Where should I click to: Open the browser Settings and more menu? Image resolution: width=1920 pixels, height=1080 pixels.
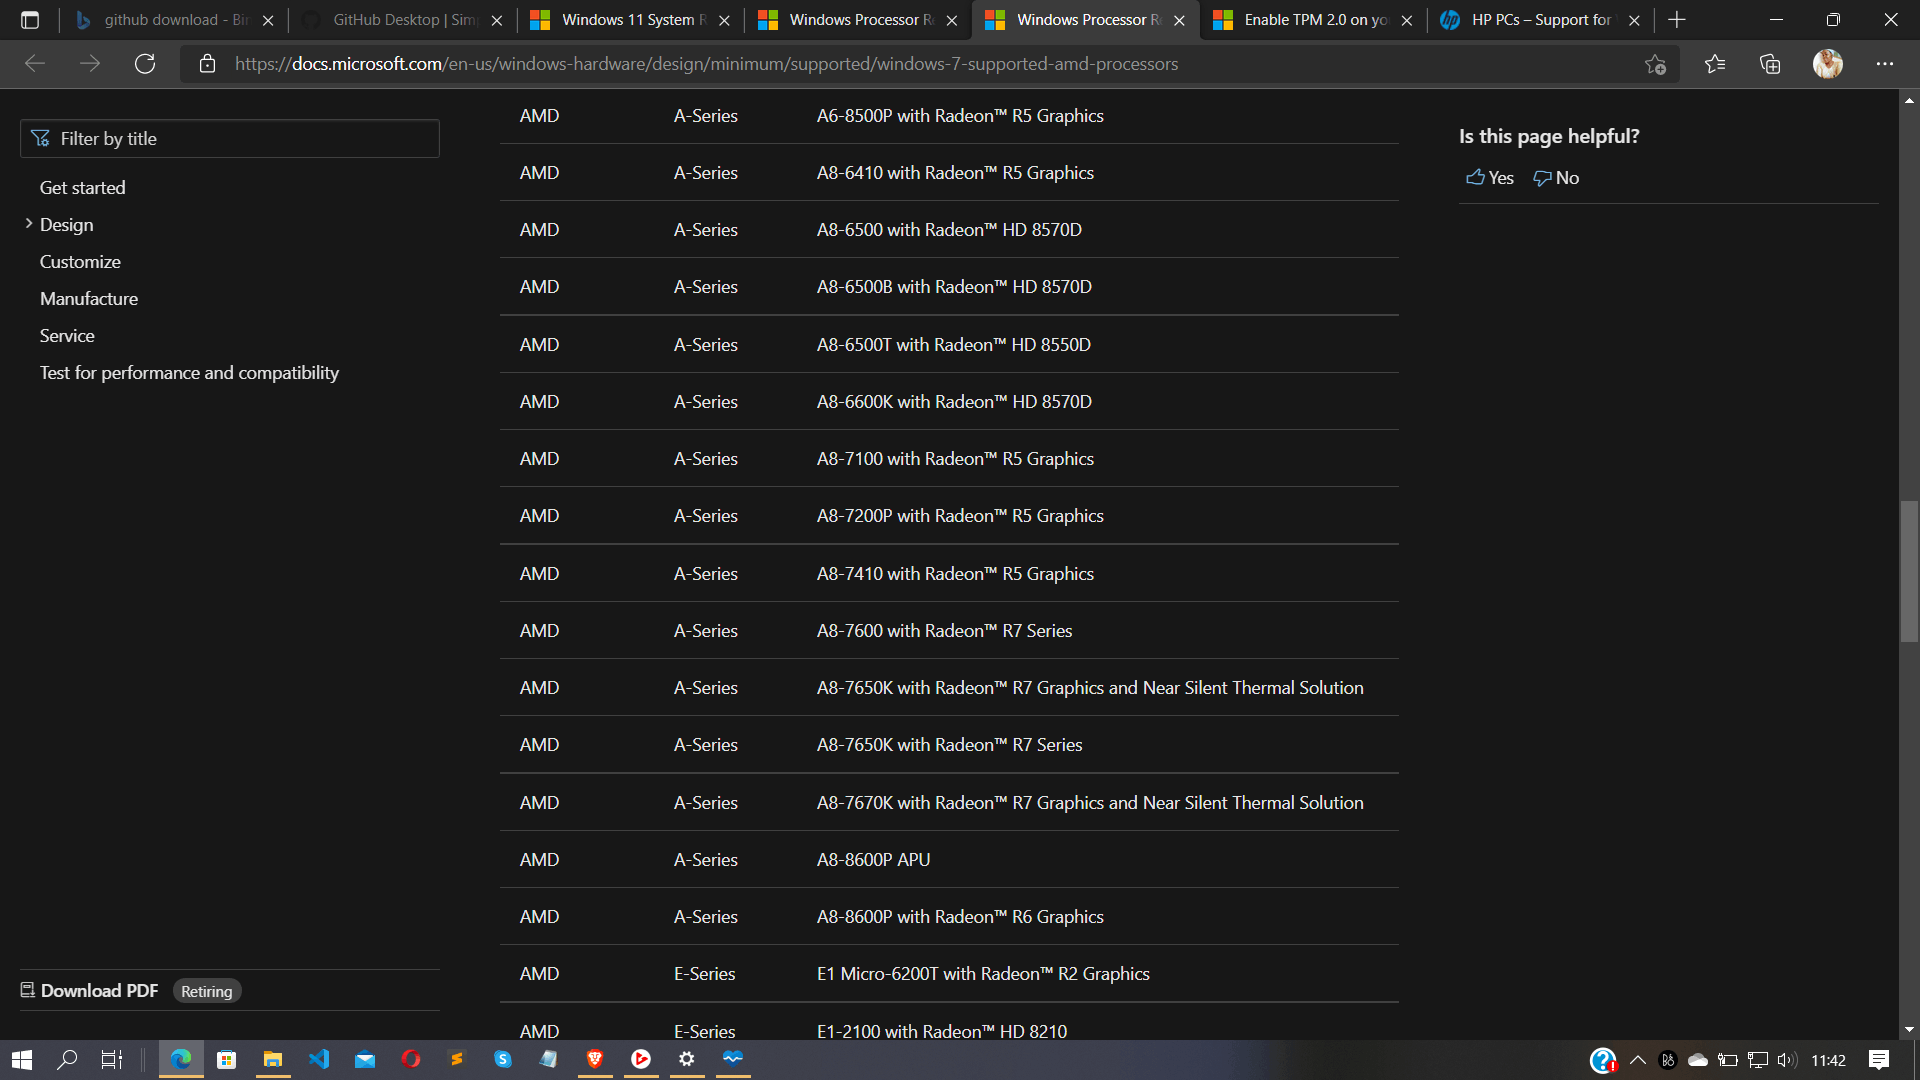(1885, 64)
